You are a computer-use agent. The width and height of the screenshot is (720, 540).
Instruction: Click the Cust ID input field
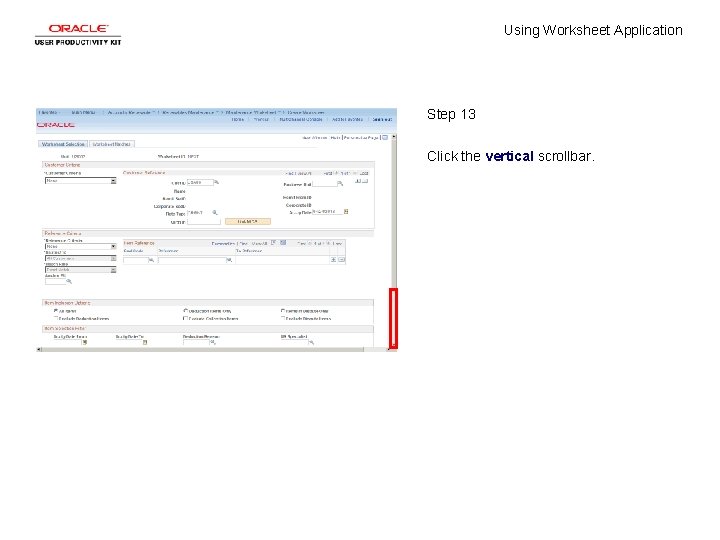point(200,182)
